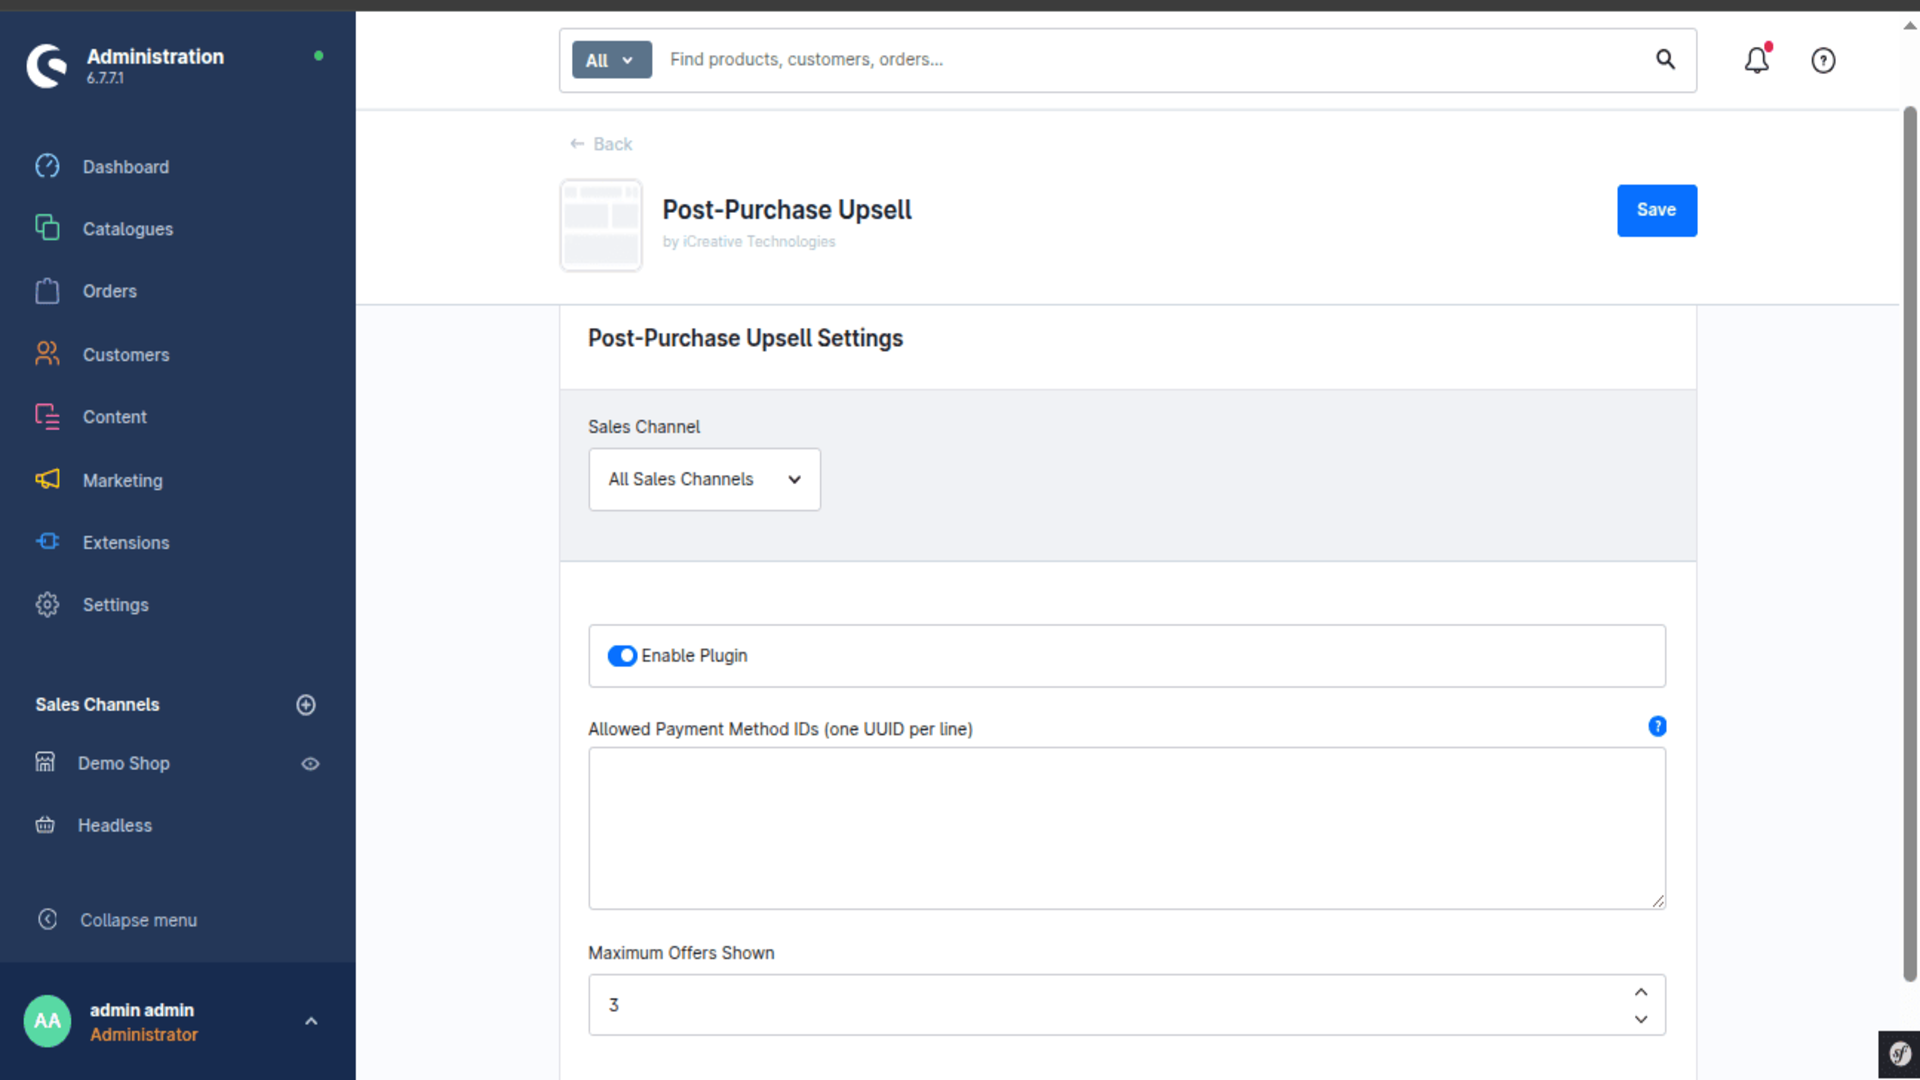Open the All Sales Channels dropdown
The height and width of the screenshot is (1080, 1920).
coord(704,480)
